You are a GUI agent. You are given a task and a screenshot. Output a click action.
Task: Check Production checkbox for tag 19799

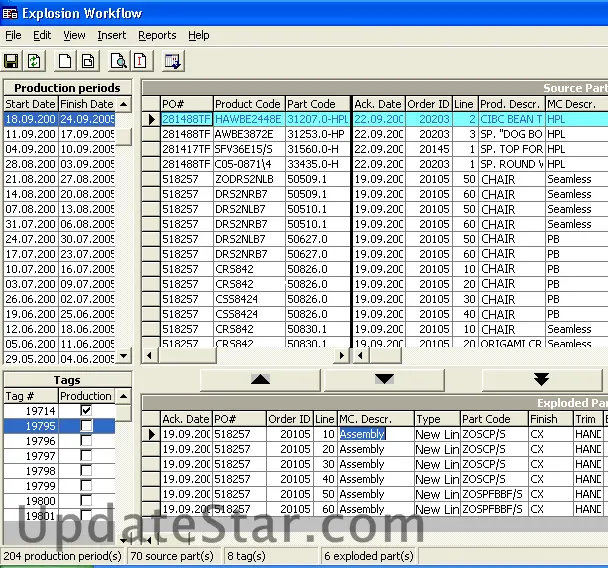click(x=86, y=485)
